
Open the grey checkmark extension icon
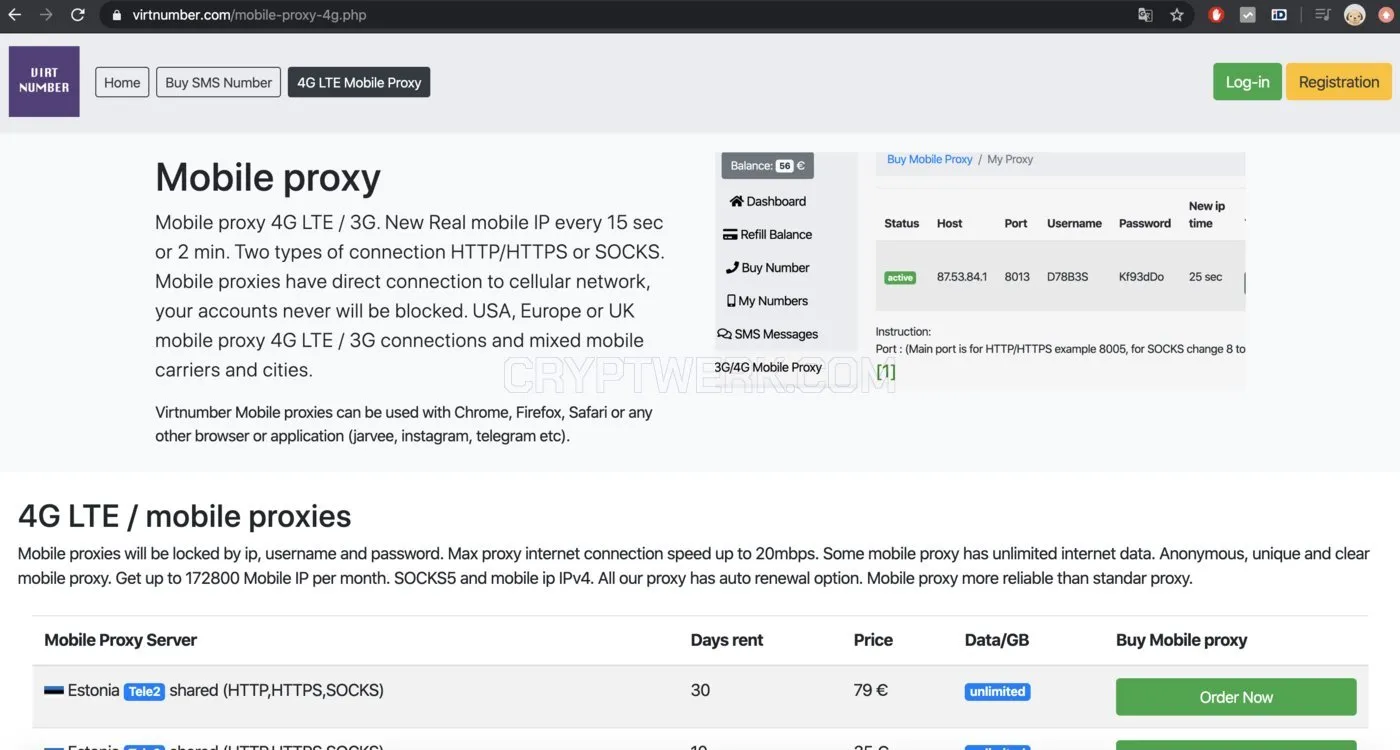point(1248,15)
